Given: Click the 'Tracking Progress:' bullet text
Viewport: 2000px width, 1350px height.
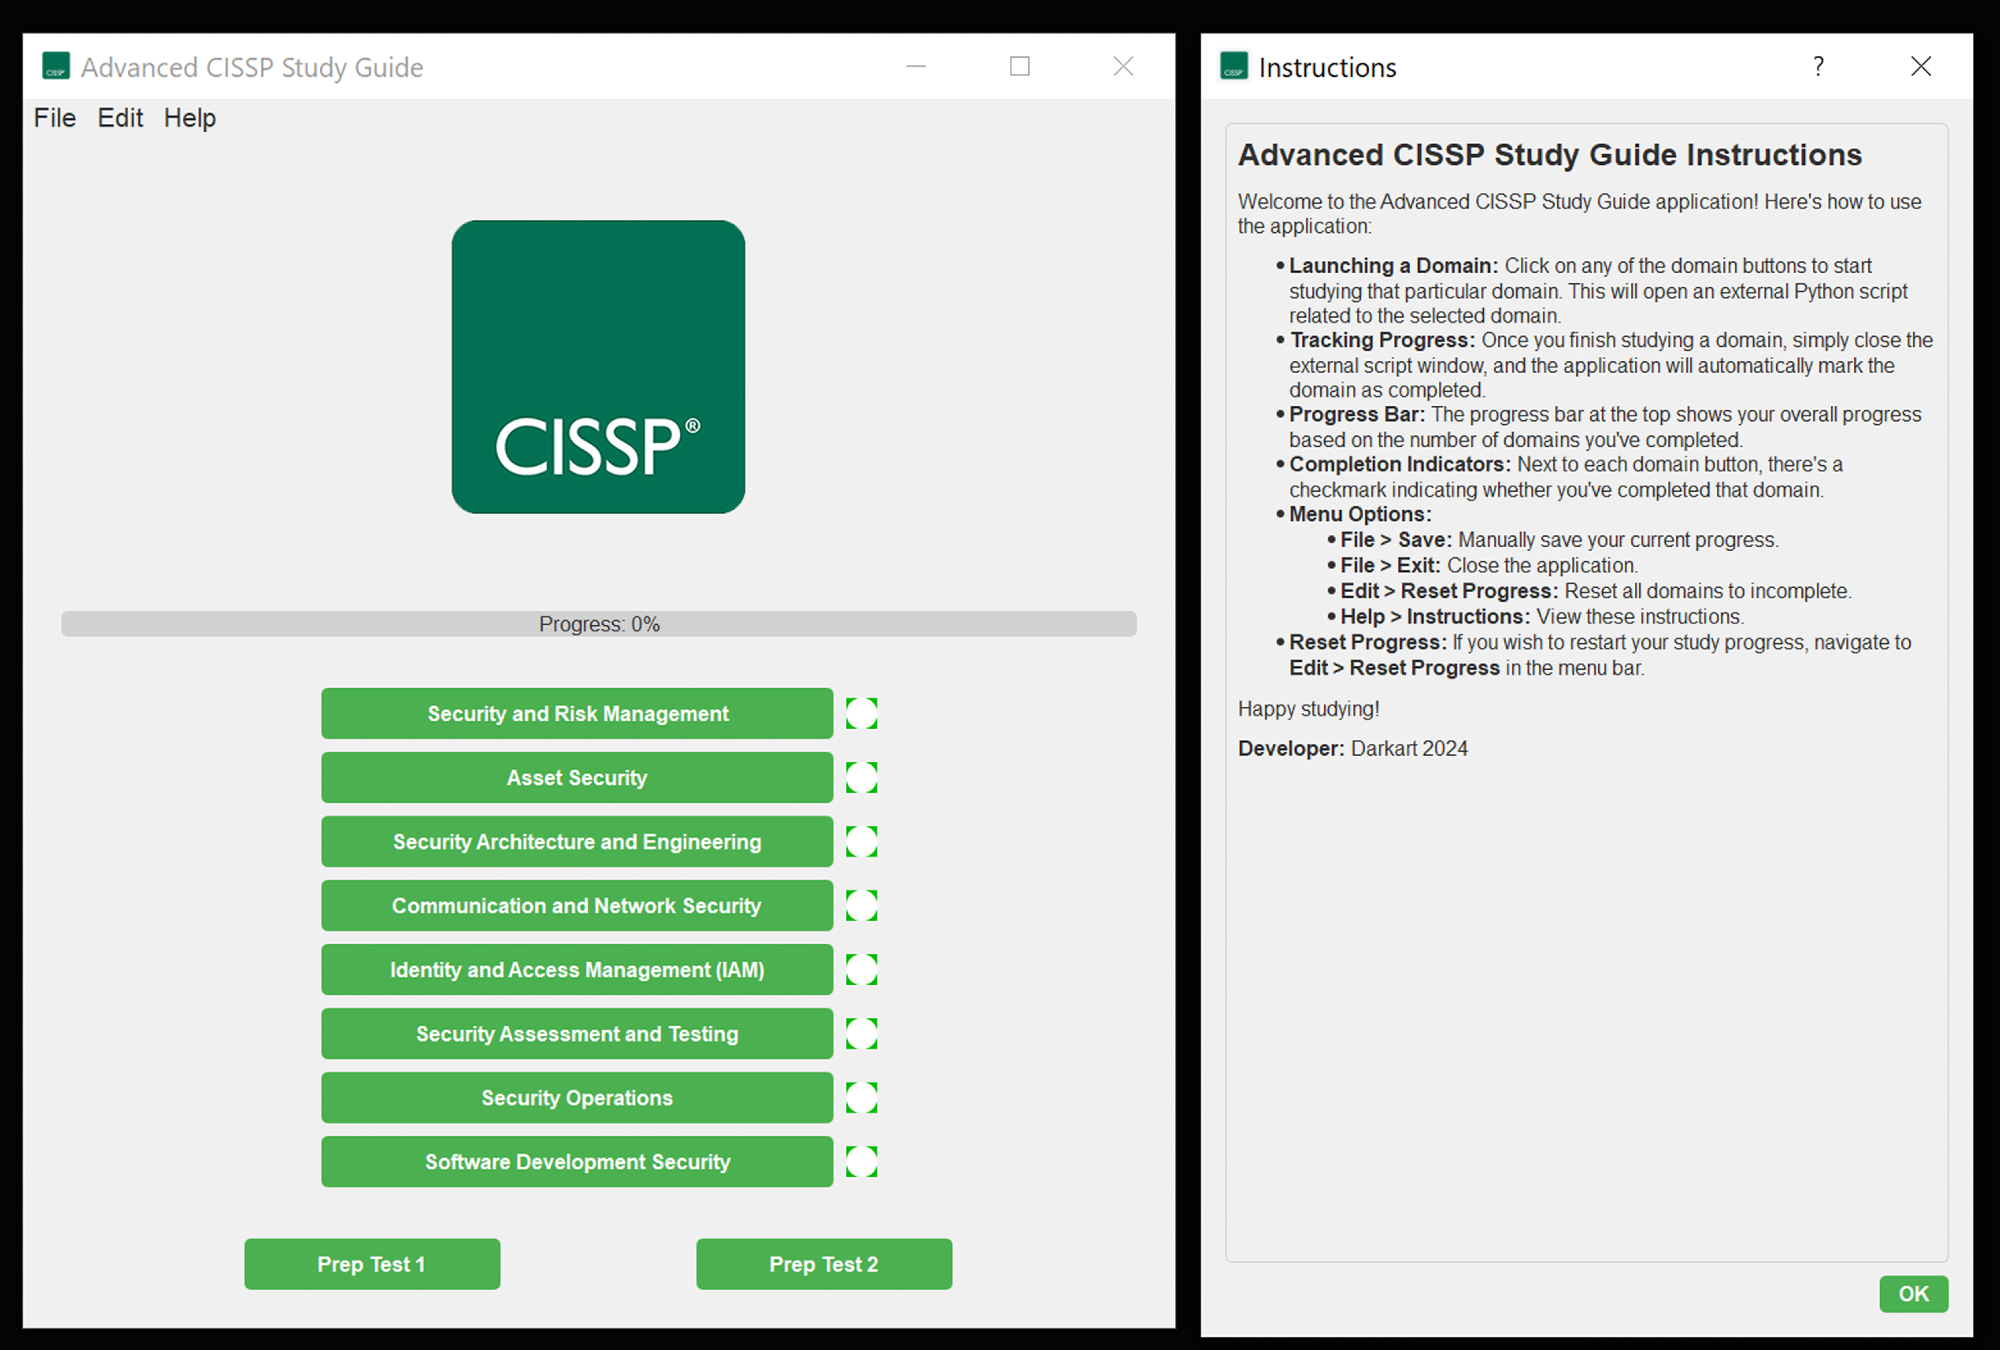Looking at the screenshot, I should (1382, 340).
